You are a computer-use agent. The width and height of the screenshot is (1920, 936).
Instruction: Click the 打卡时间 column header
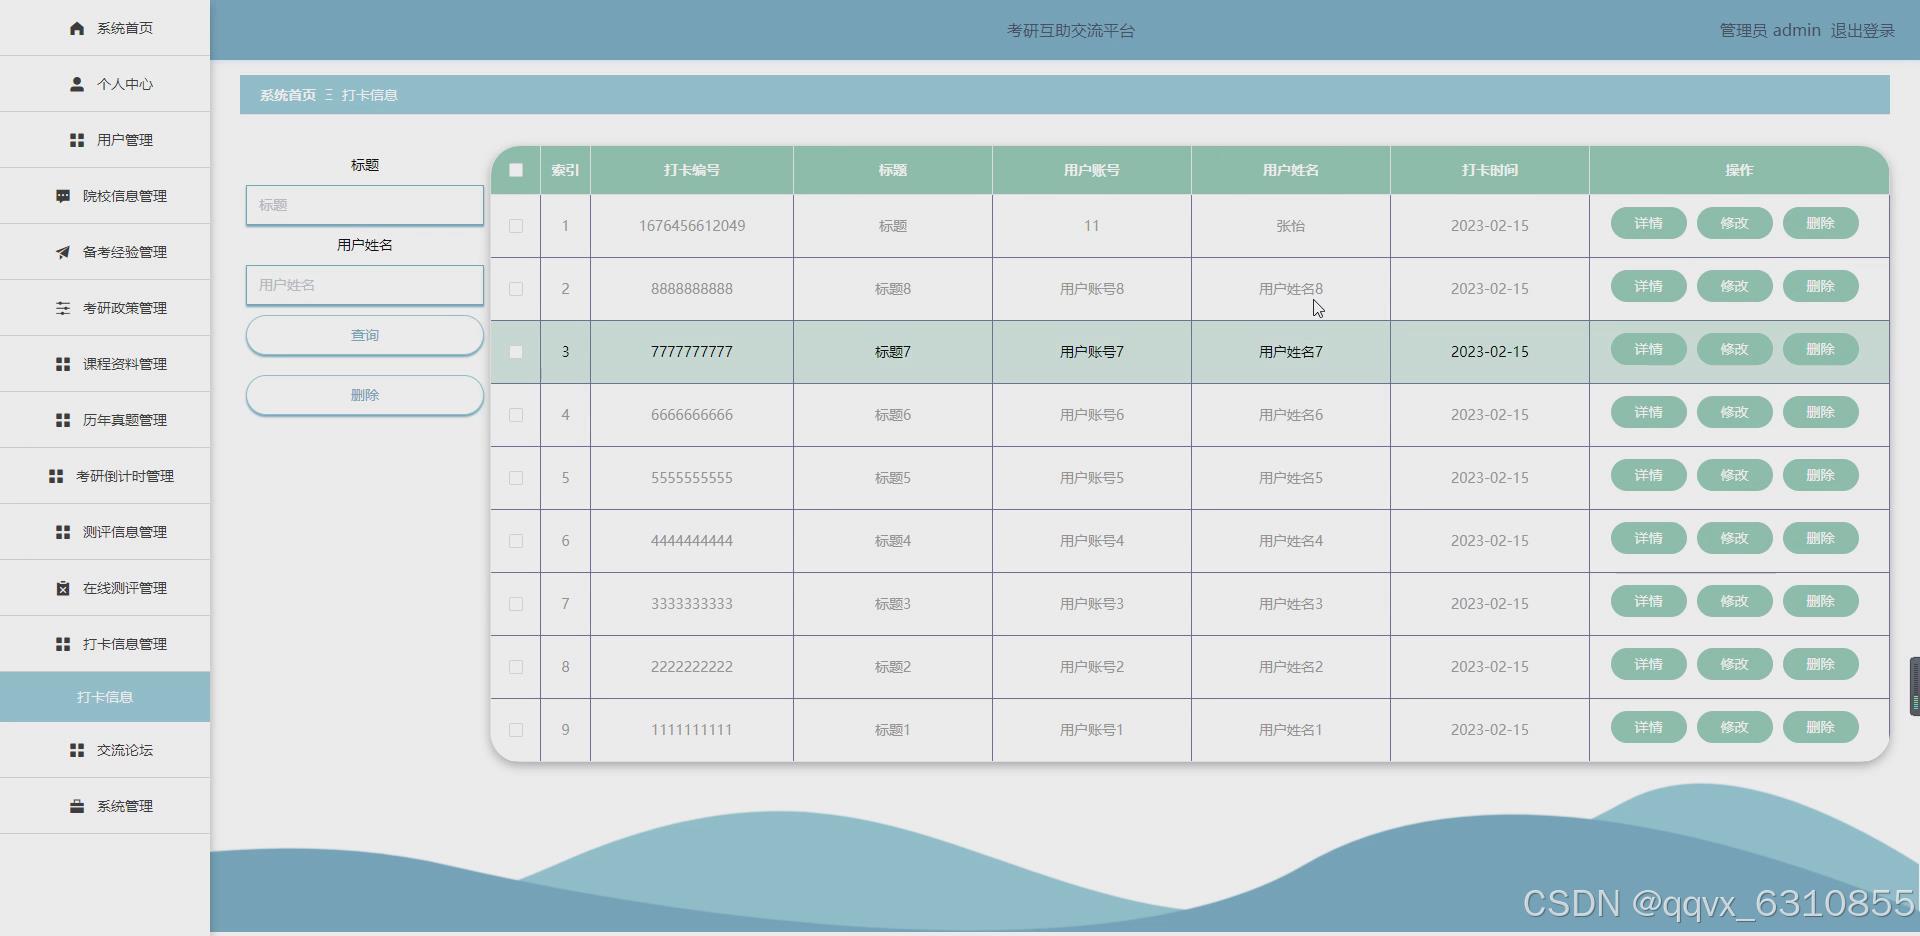[x=1490, y=170]
